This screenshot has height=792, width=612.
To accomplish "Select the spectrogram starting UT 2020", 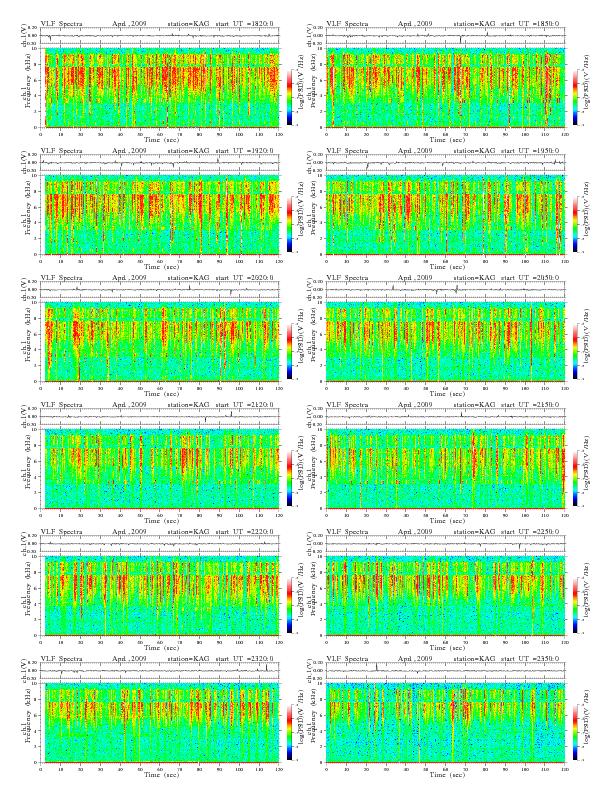I will [x=160, y=342].
